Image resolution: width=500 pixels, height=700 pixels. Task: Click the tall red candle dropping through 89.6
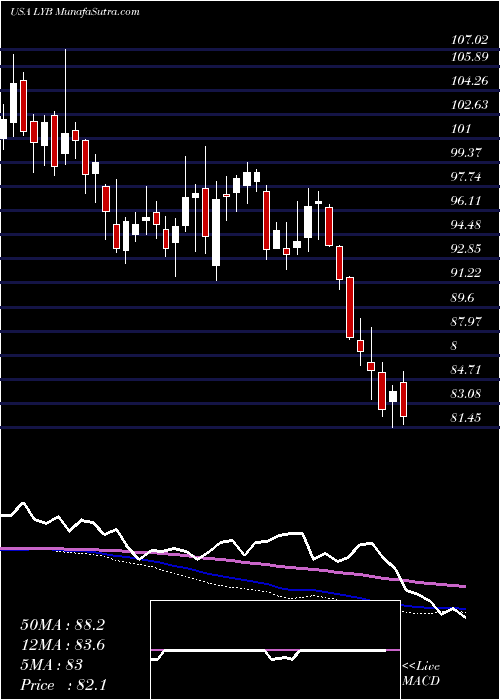point(350,307)
